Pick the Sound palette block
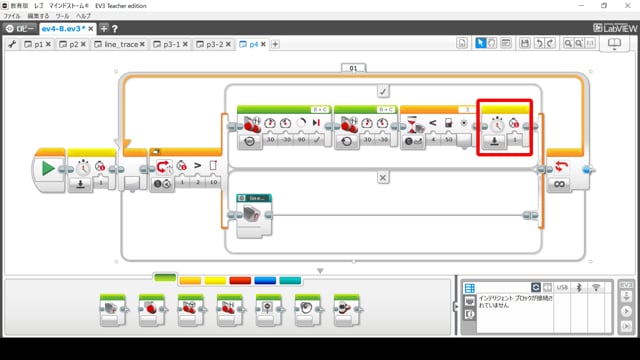The width and height of the screenshot is (640, 360). click(x=308, y=310)
